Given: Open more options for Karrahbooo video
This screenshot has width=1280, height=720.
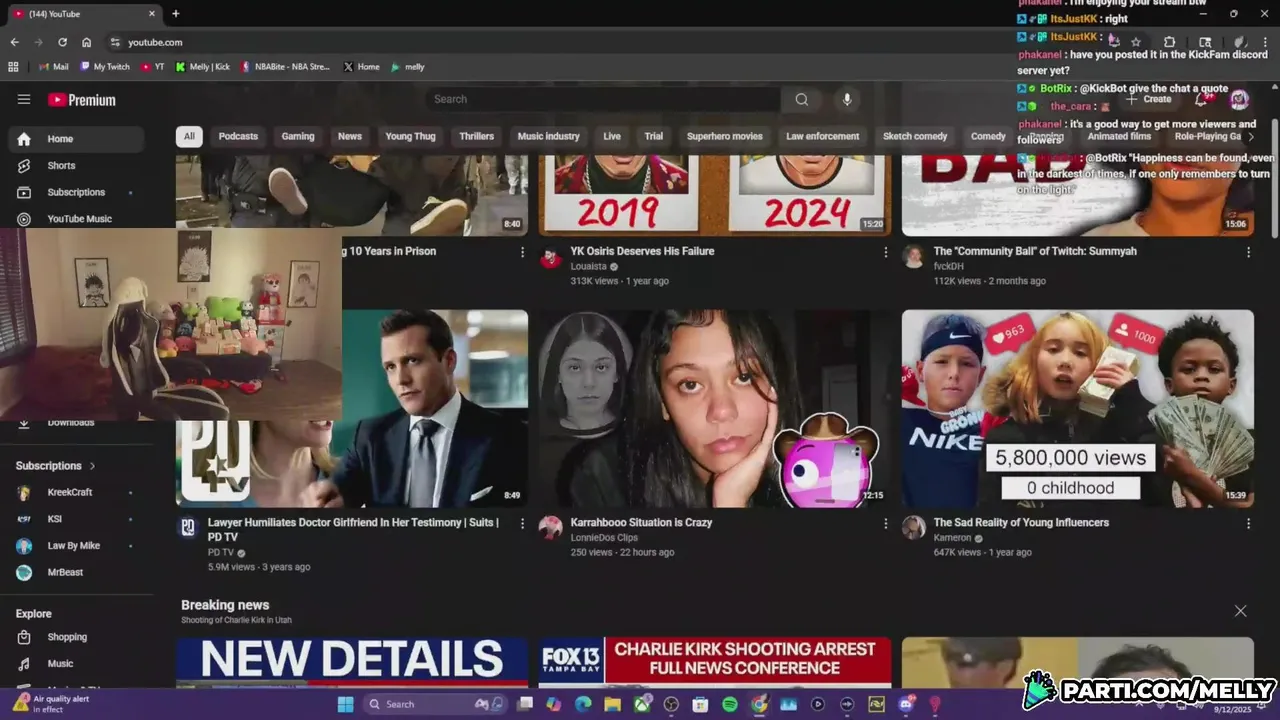Looking at the screenshot, I should 885,523.
